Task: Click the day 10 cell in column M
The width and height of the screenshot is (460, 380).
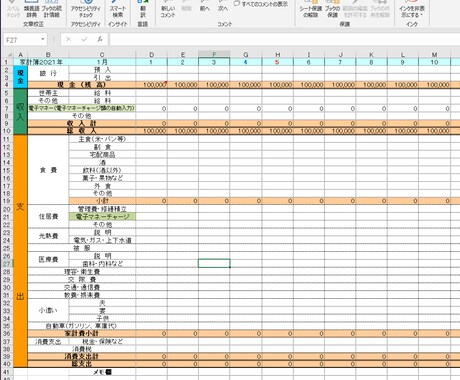Action: [434, 62]
